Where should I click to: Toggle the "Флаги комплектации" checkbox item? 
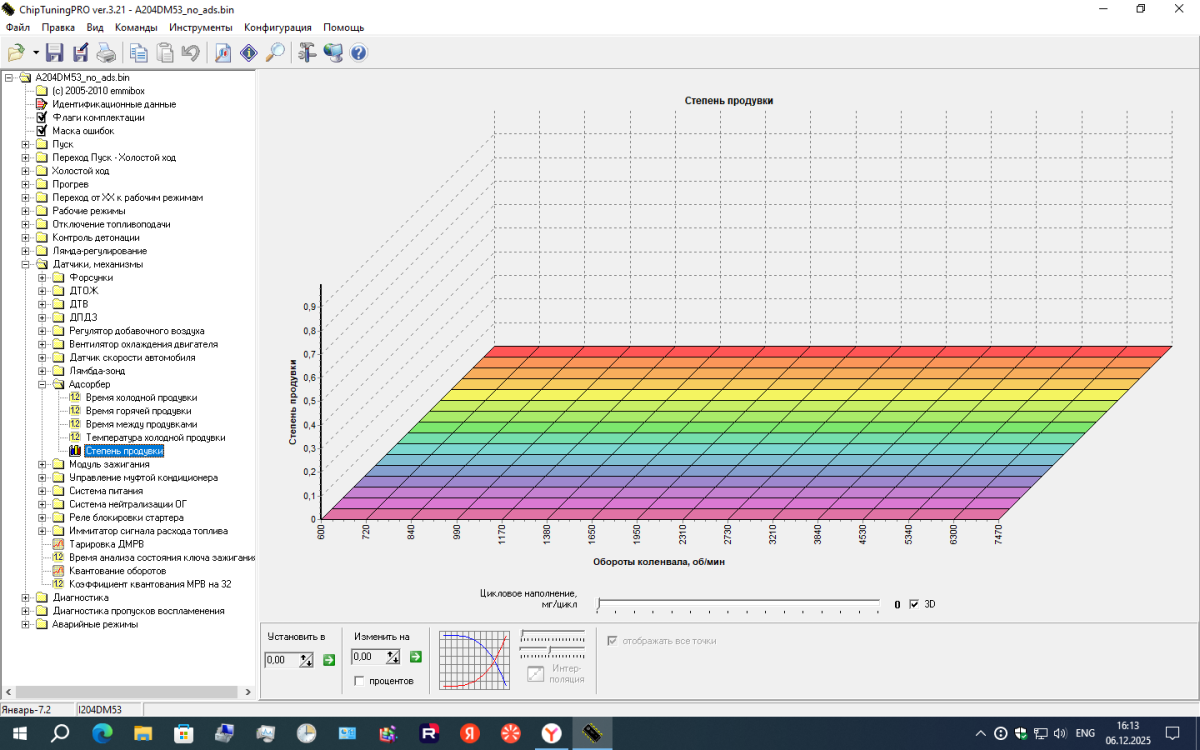pos(42,117)
